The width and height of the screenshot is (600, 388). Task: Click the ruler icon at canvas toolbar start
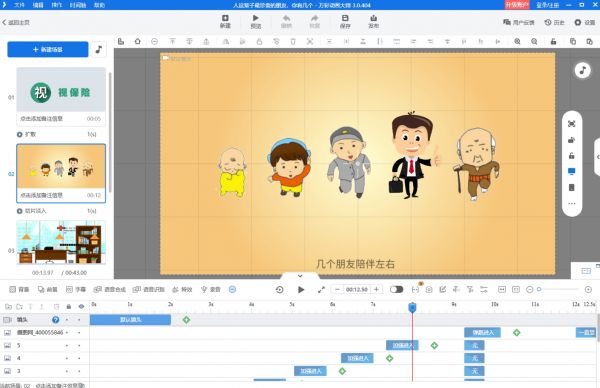121,41
